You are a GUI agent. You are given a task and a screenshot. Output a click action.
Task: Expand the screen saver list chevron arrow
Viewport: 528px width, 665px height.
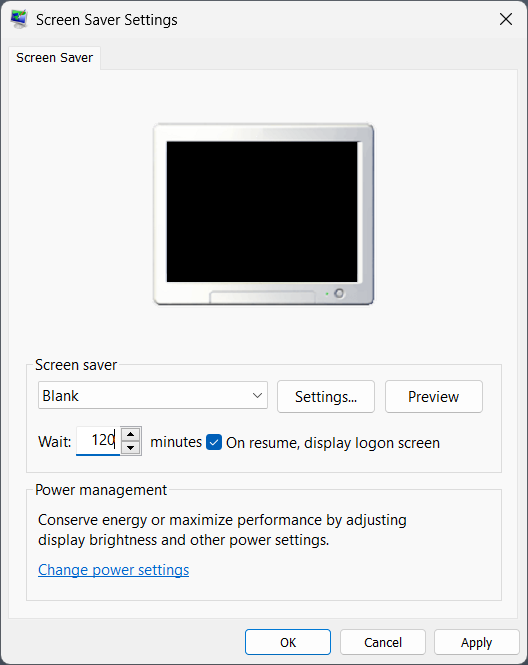pyautogui.click(x=257, y=395)
